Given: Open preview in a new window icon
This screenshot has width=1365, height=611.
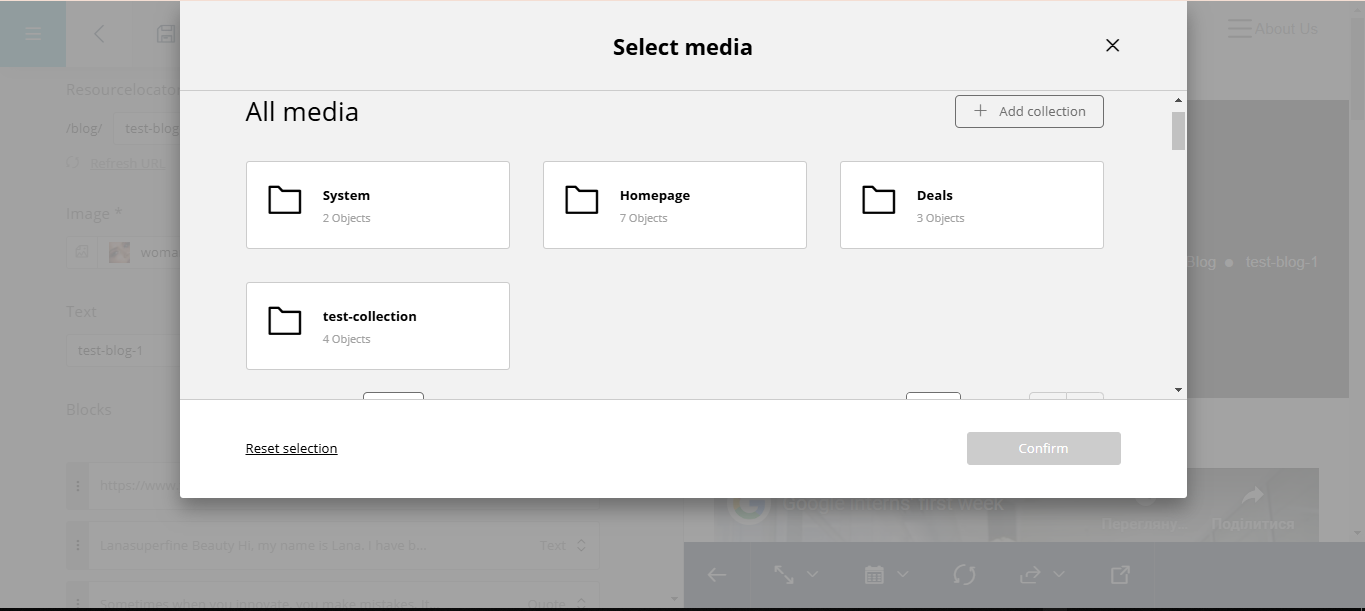Looking at the screenshot, I should [1120, 574].
